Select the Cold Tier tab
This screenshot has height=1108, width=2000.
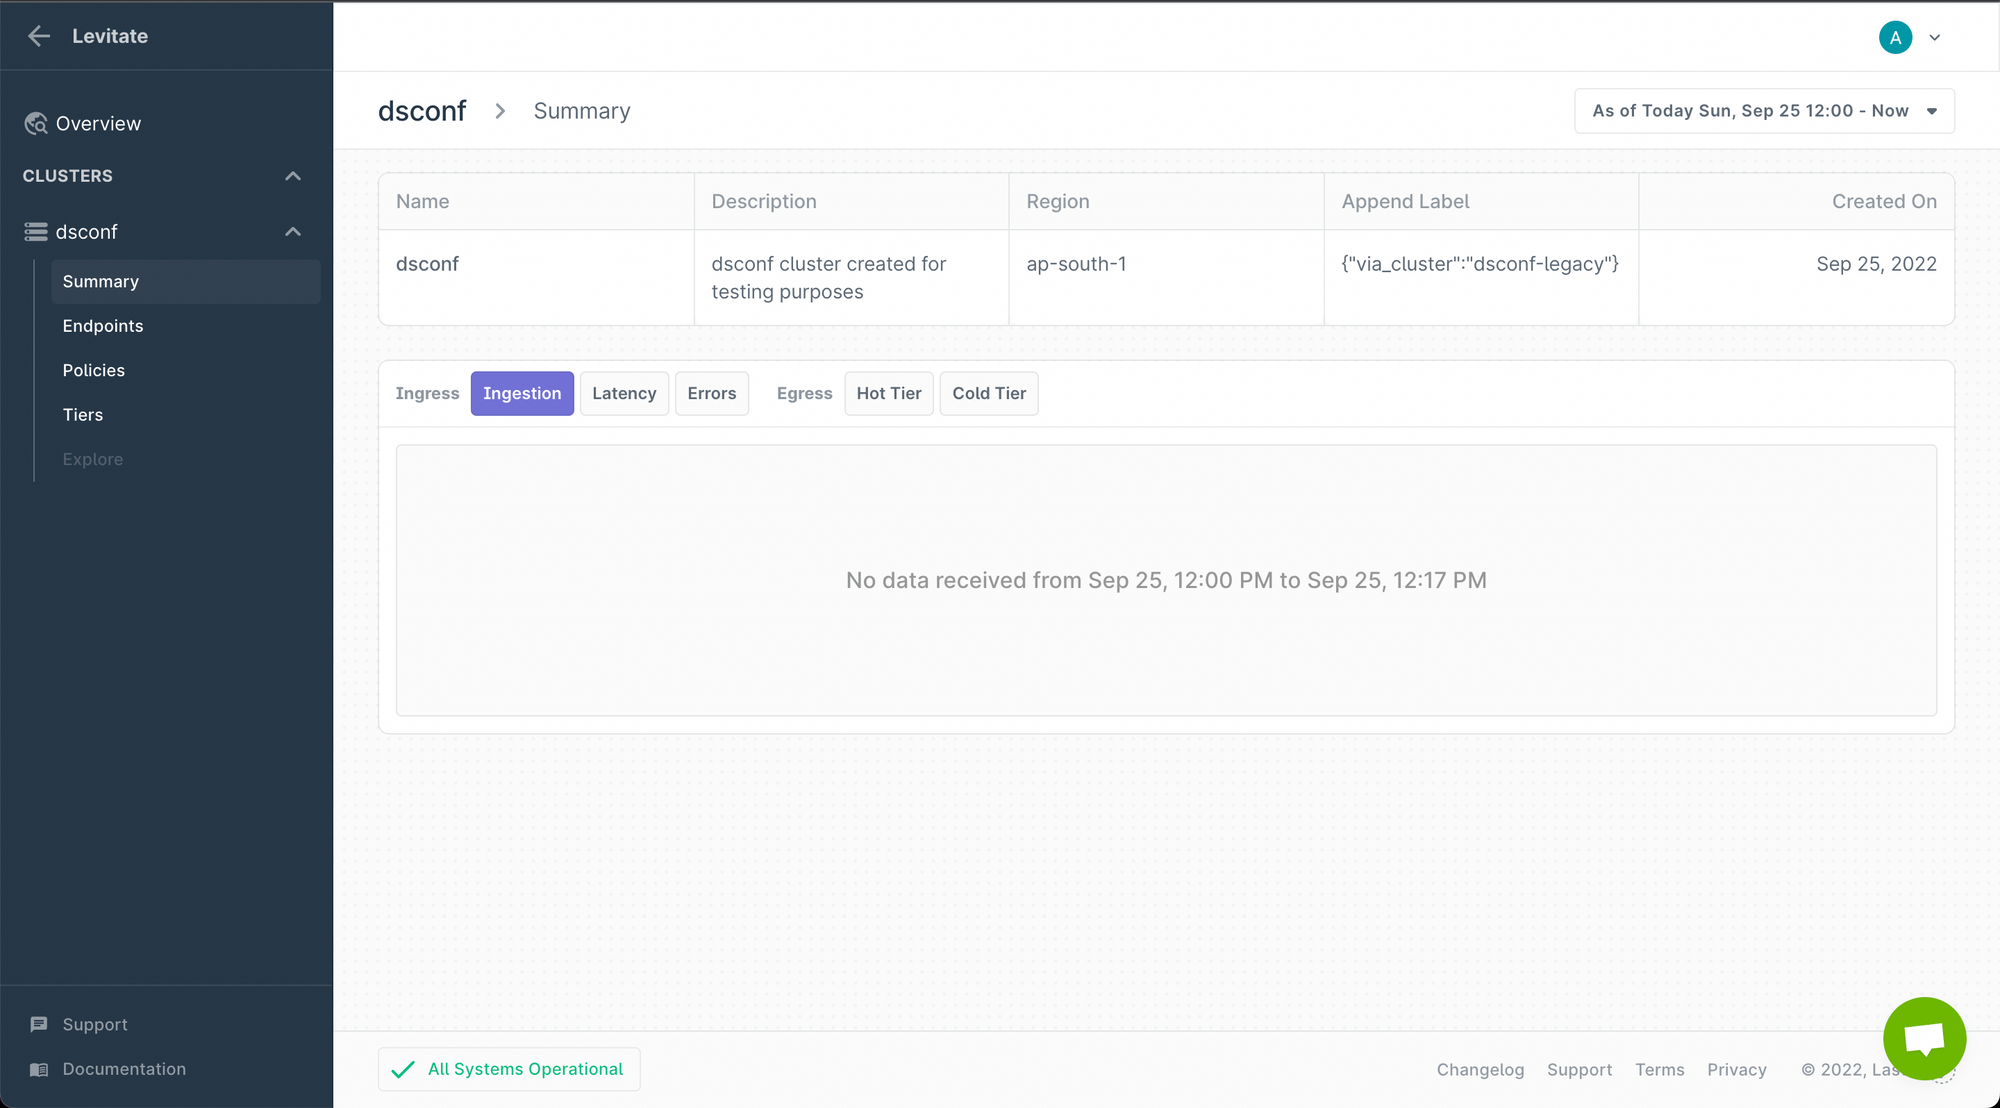988,393
